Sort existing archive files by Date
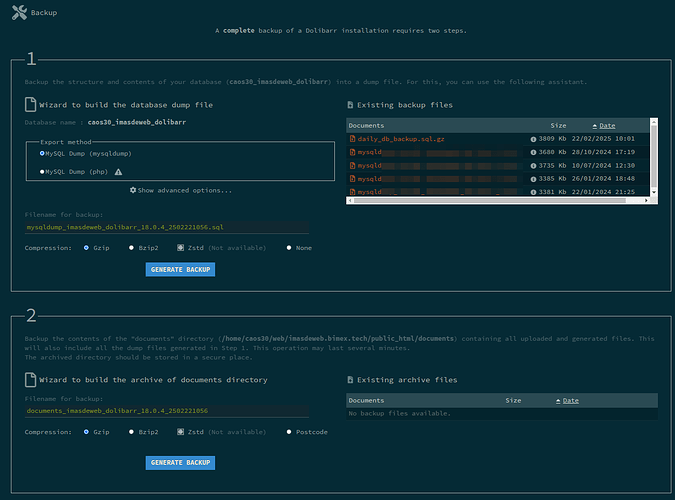The image size is (675, 500). pyautogui.click(x=570, y=401)
